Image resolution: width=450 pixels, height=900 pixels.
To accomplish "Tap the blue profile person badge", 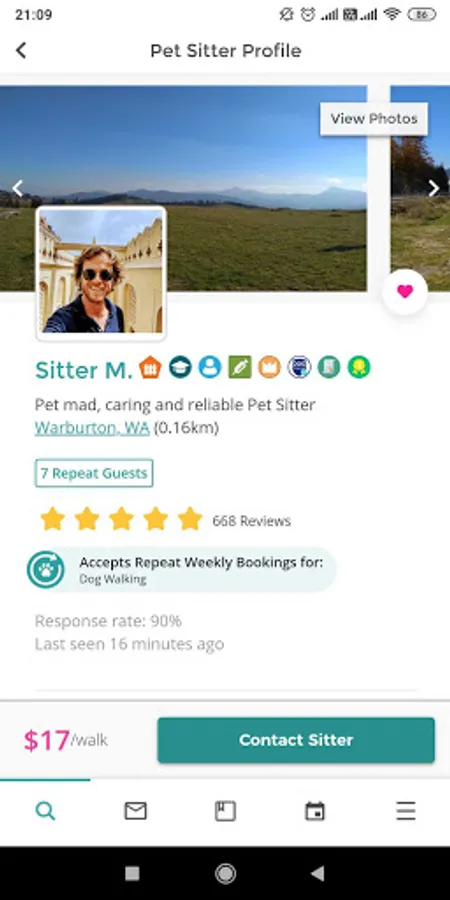I will (x=210, y=367).
